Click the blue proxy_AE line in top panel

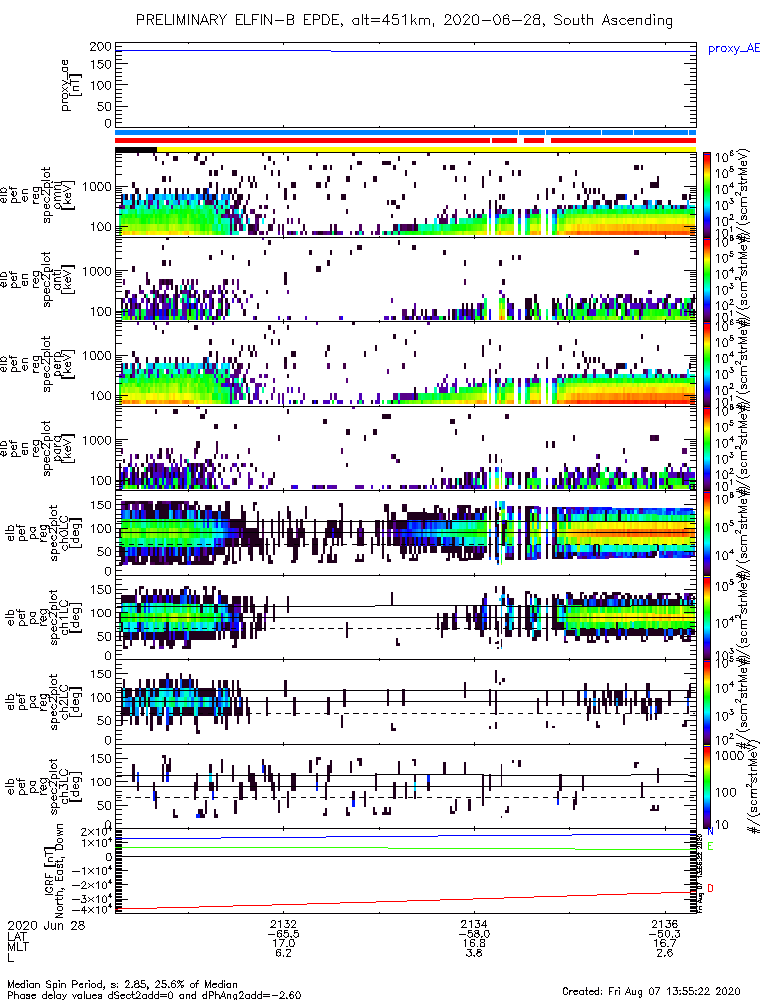(x=406, y=51)
